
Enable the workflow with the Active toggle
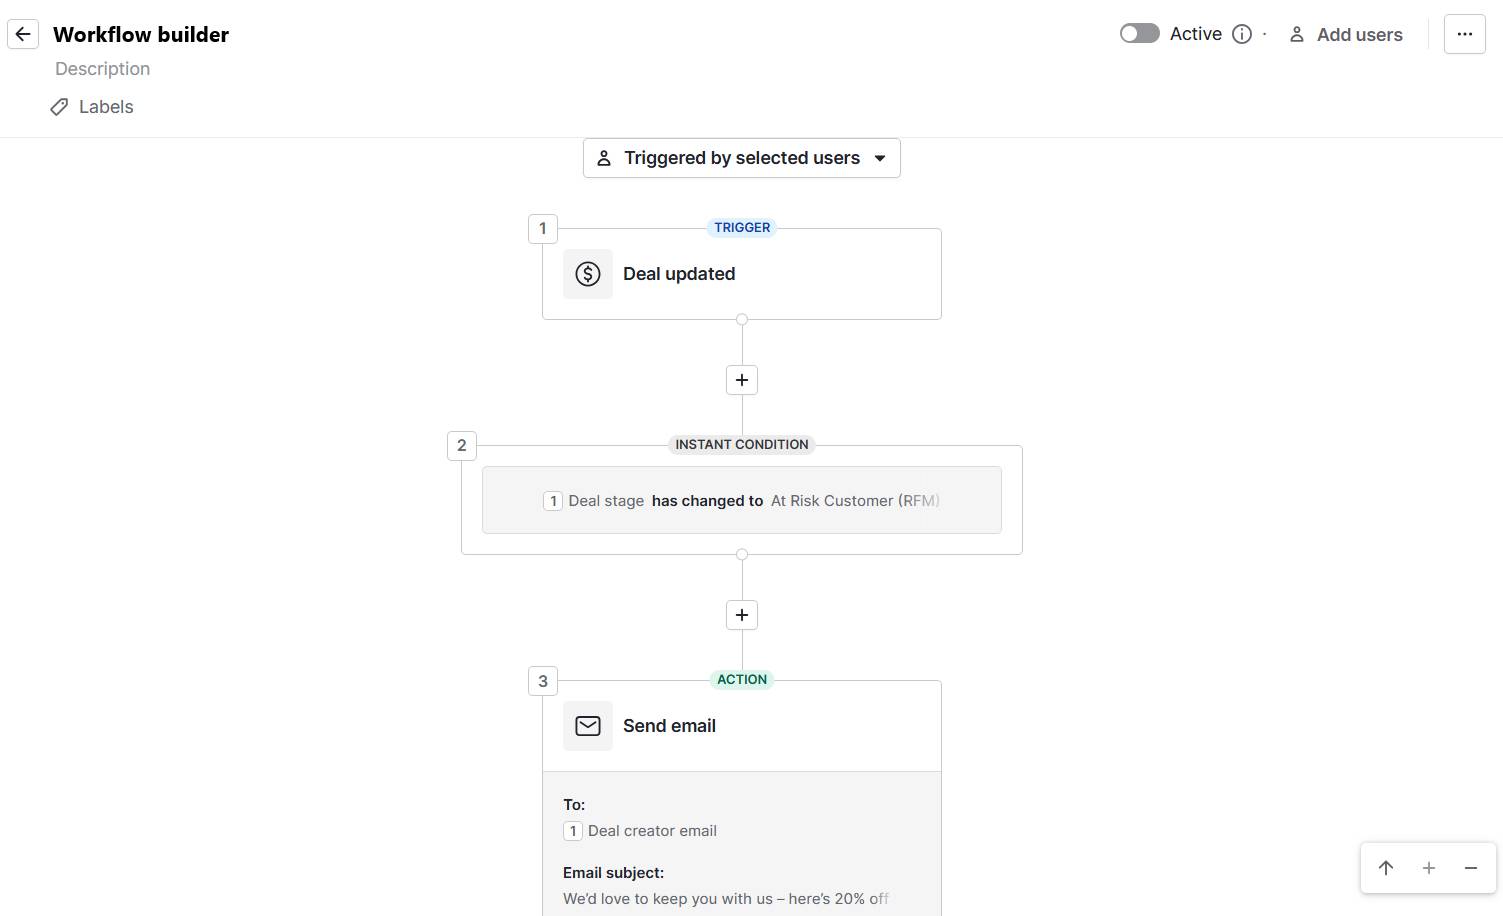(x=1138, y=33)
